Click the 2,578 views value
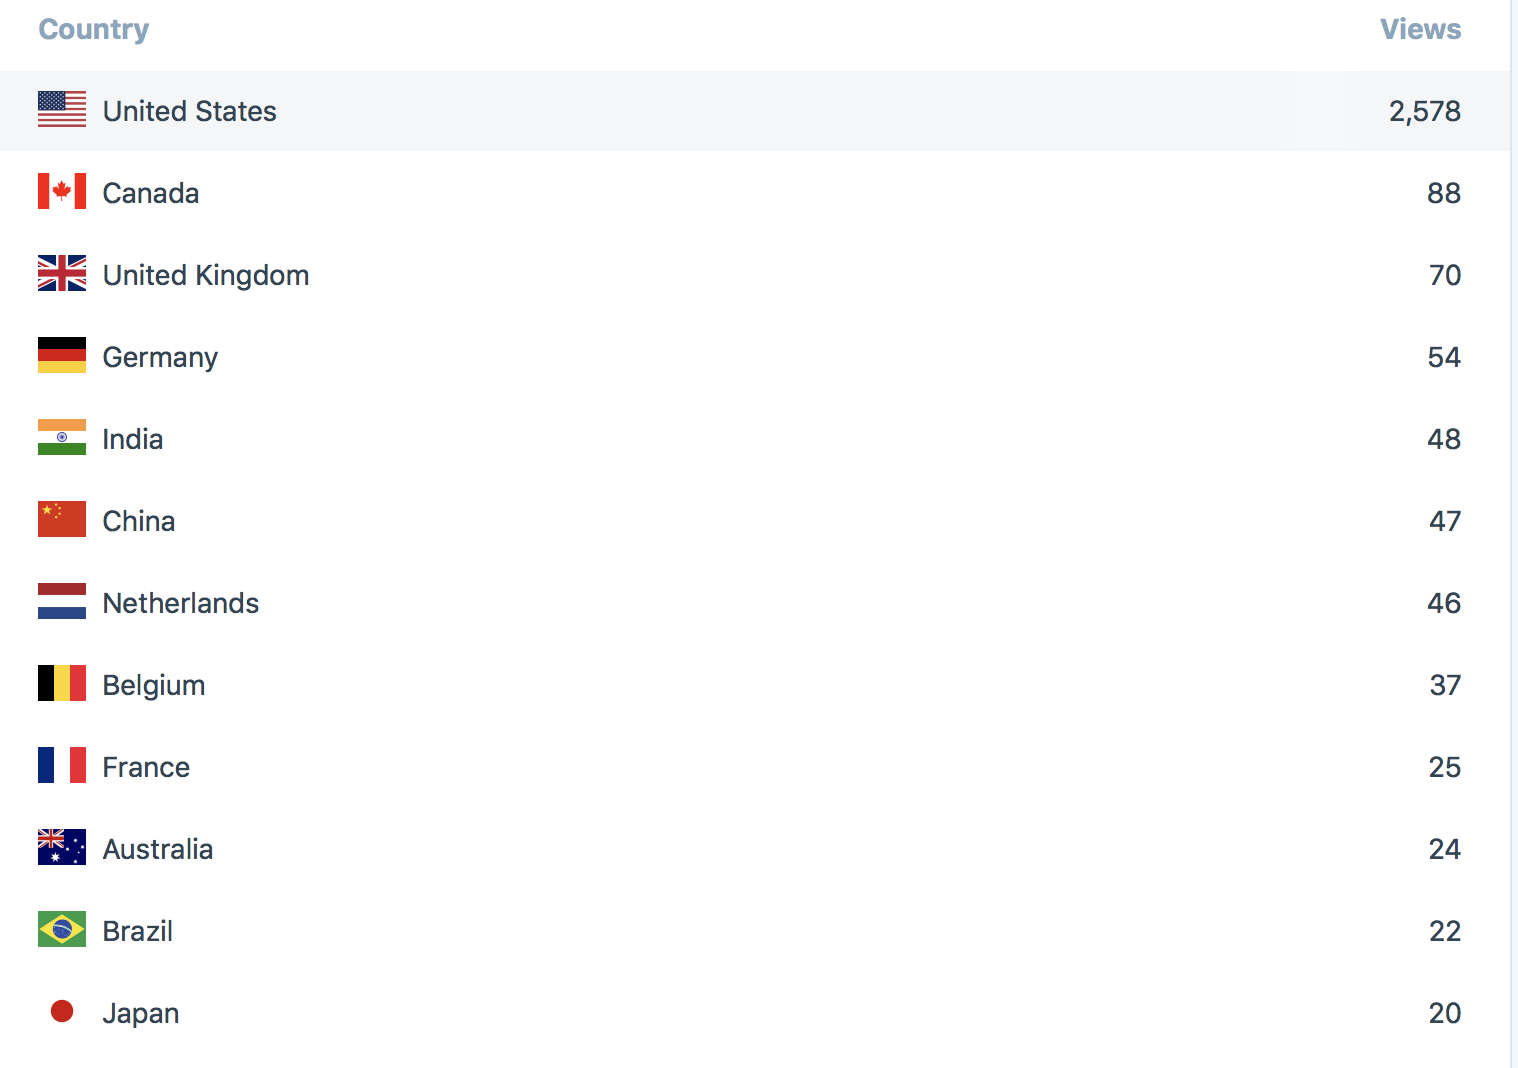This screenshot has width=1518, height=1068. 1424,111
